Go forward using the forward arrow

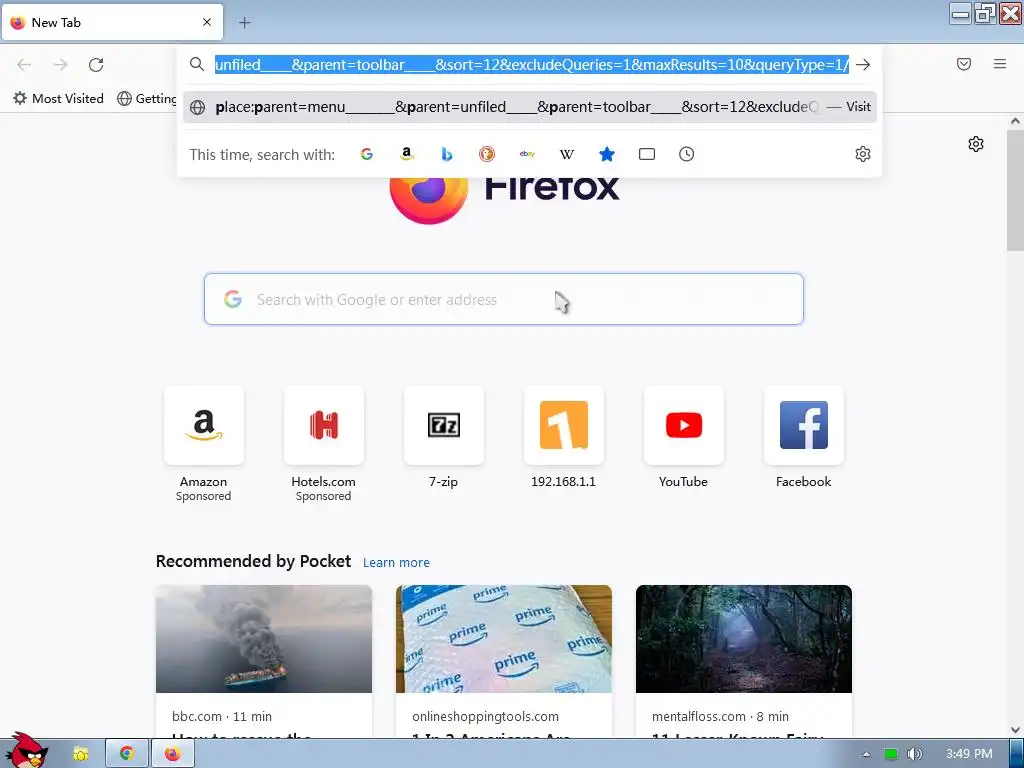60,65
